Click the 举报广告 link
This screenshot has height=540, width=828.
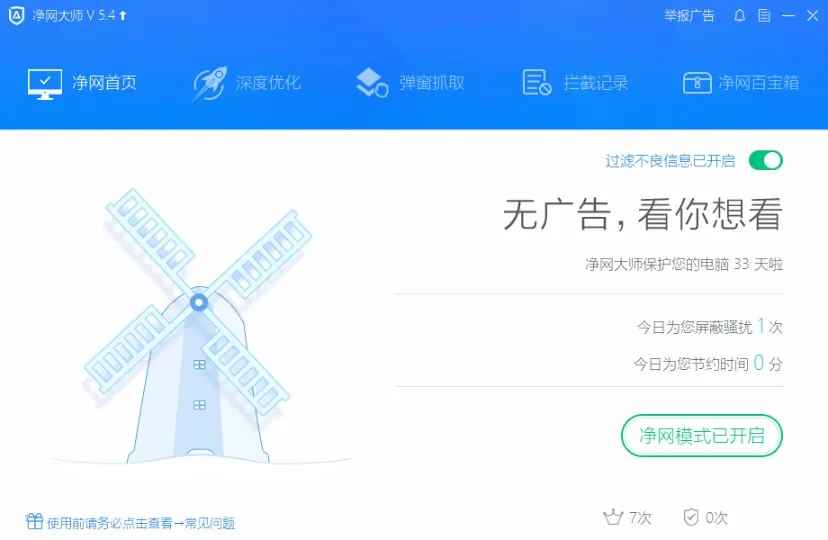[x=689, y=16]
